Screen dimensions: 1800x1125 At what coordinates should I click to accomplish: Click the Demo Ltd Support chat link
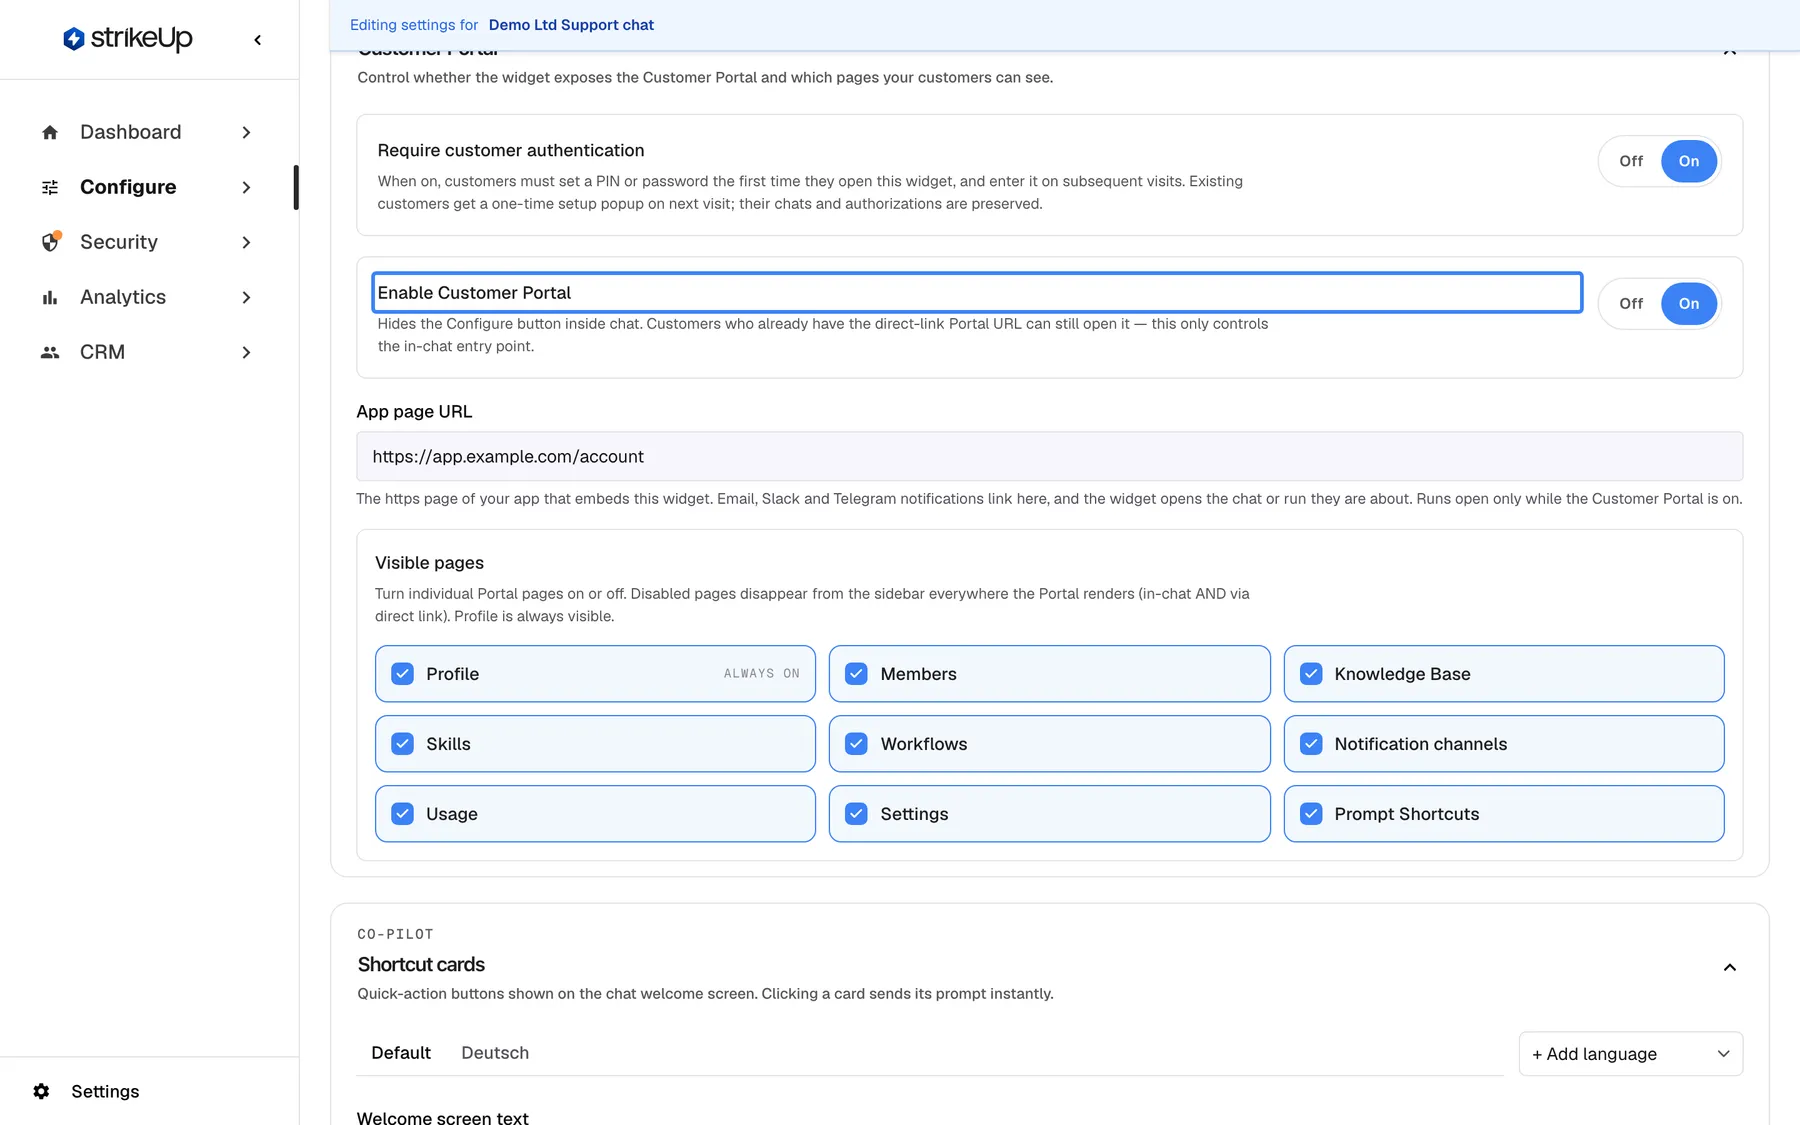[571, 25]
